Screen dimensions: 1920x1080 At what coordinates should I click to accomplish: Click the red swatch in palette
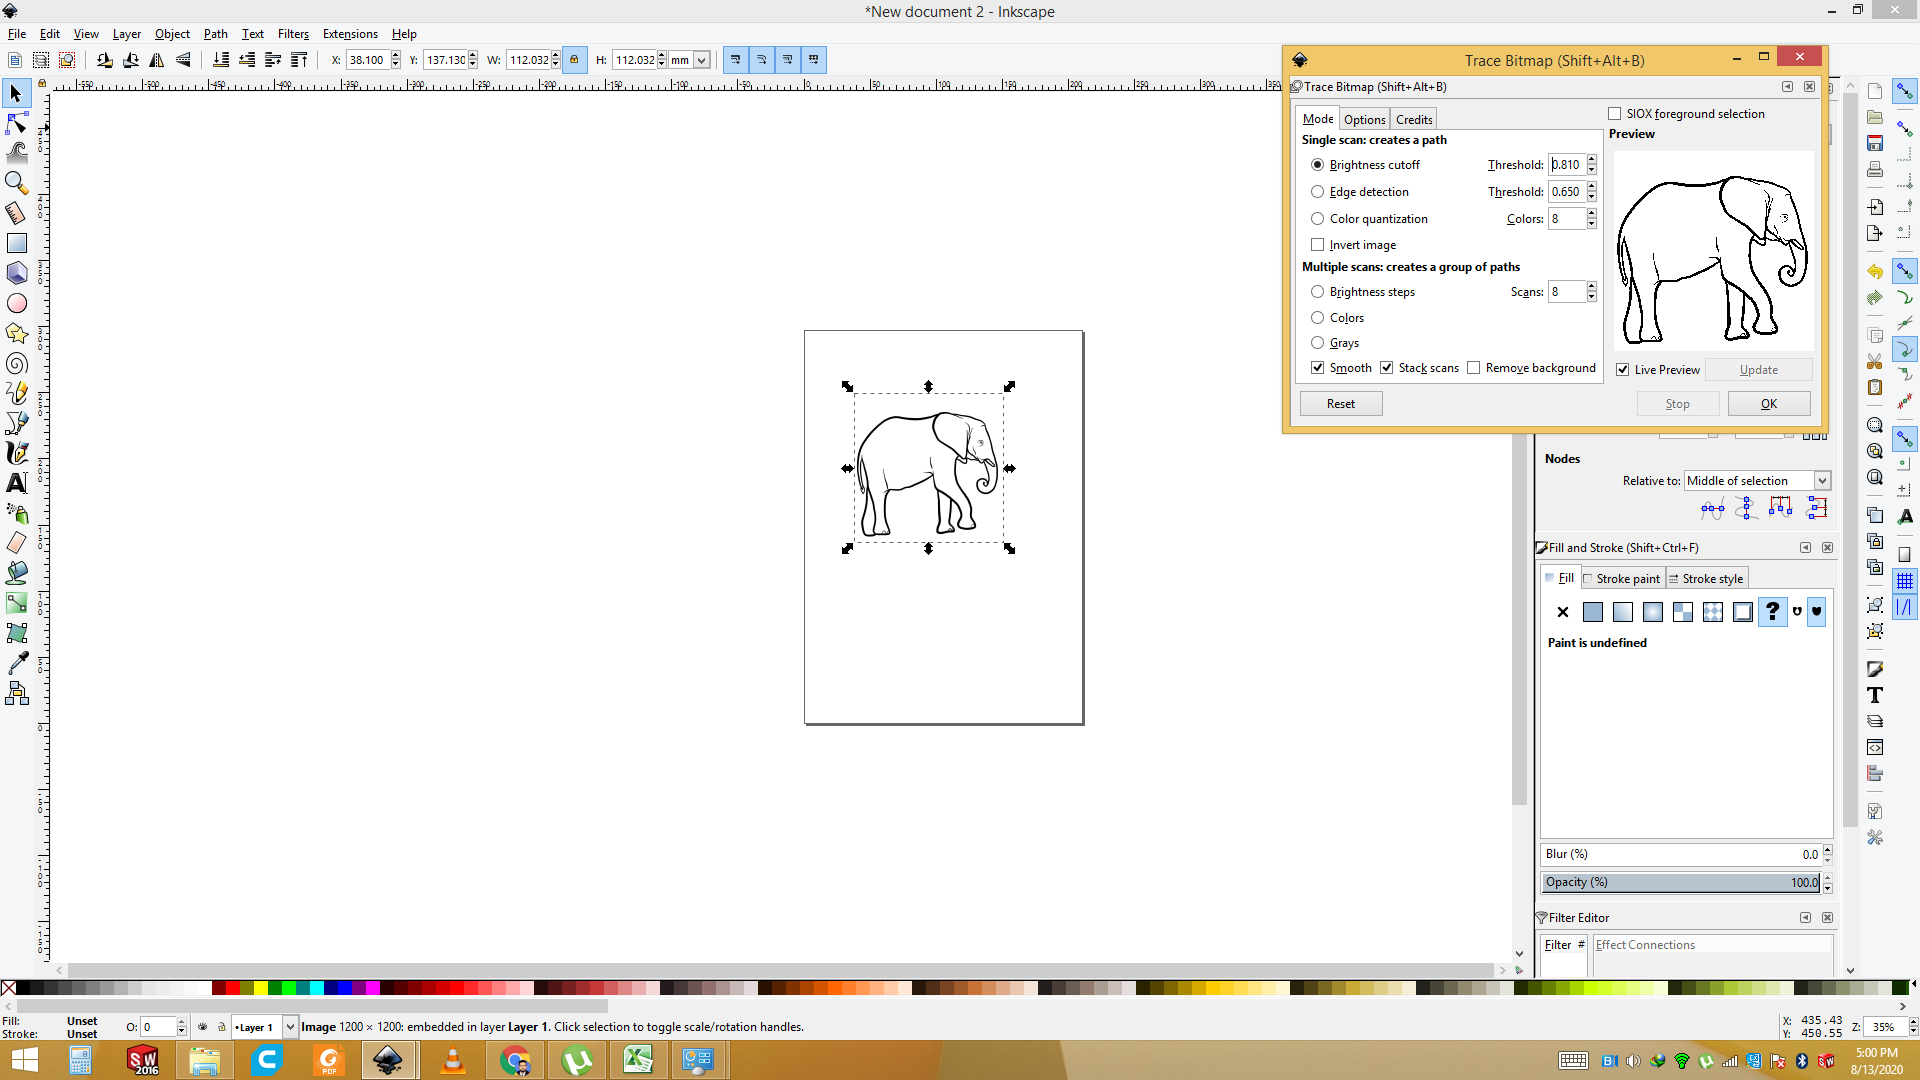tap(233, 988)
